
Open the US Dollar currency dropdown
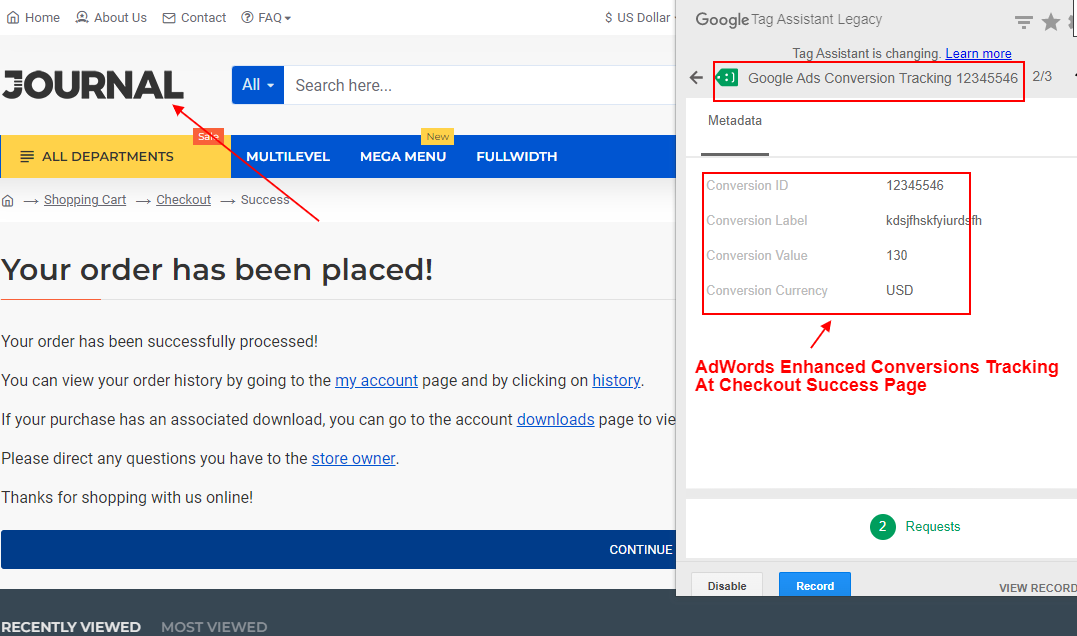coord(640,17)
